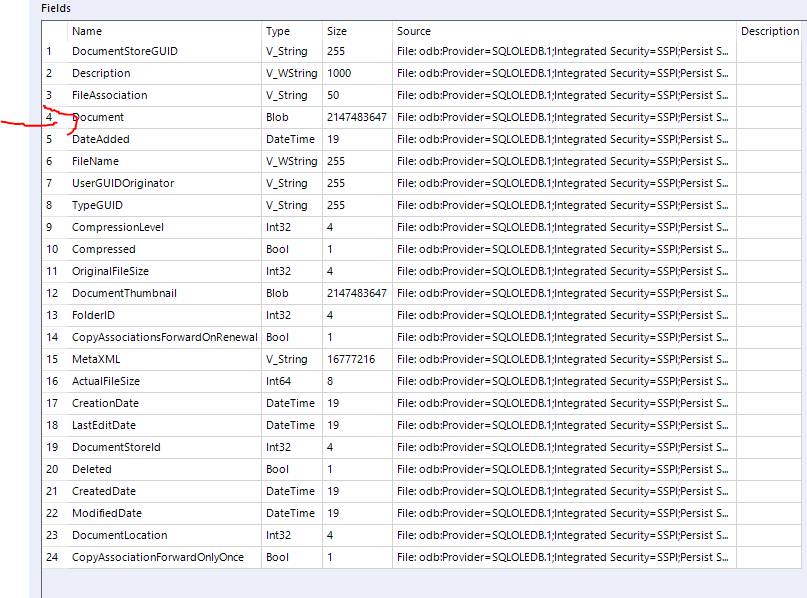Select the Description column header
Viewport: 807px width, 598px height.
(769, 30)
